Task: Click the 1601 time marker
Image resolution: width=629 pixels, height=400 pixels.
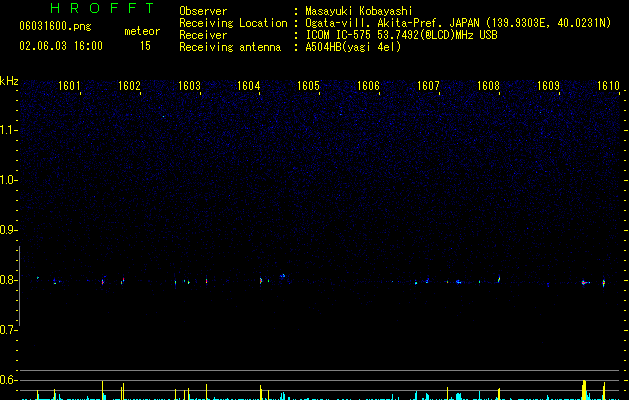Action: 69,86
